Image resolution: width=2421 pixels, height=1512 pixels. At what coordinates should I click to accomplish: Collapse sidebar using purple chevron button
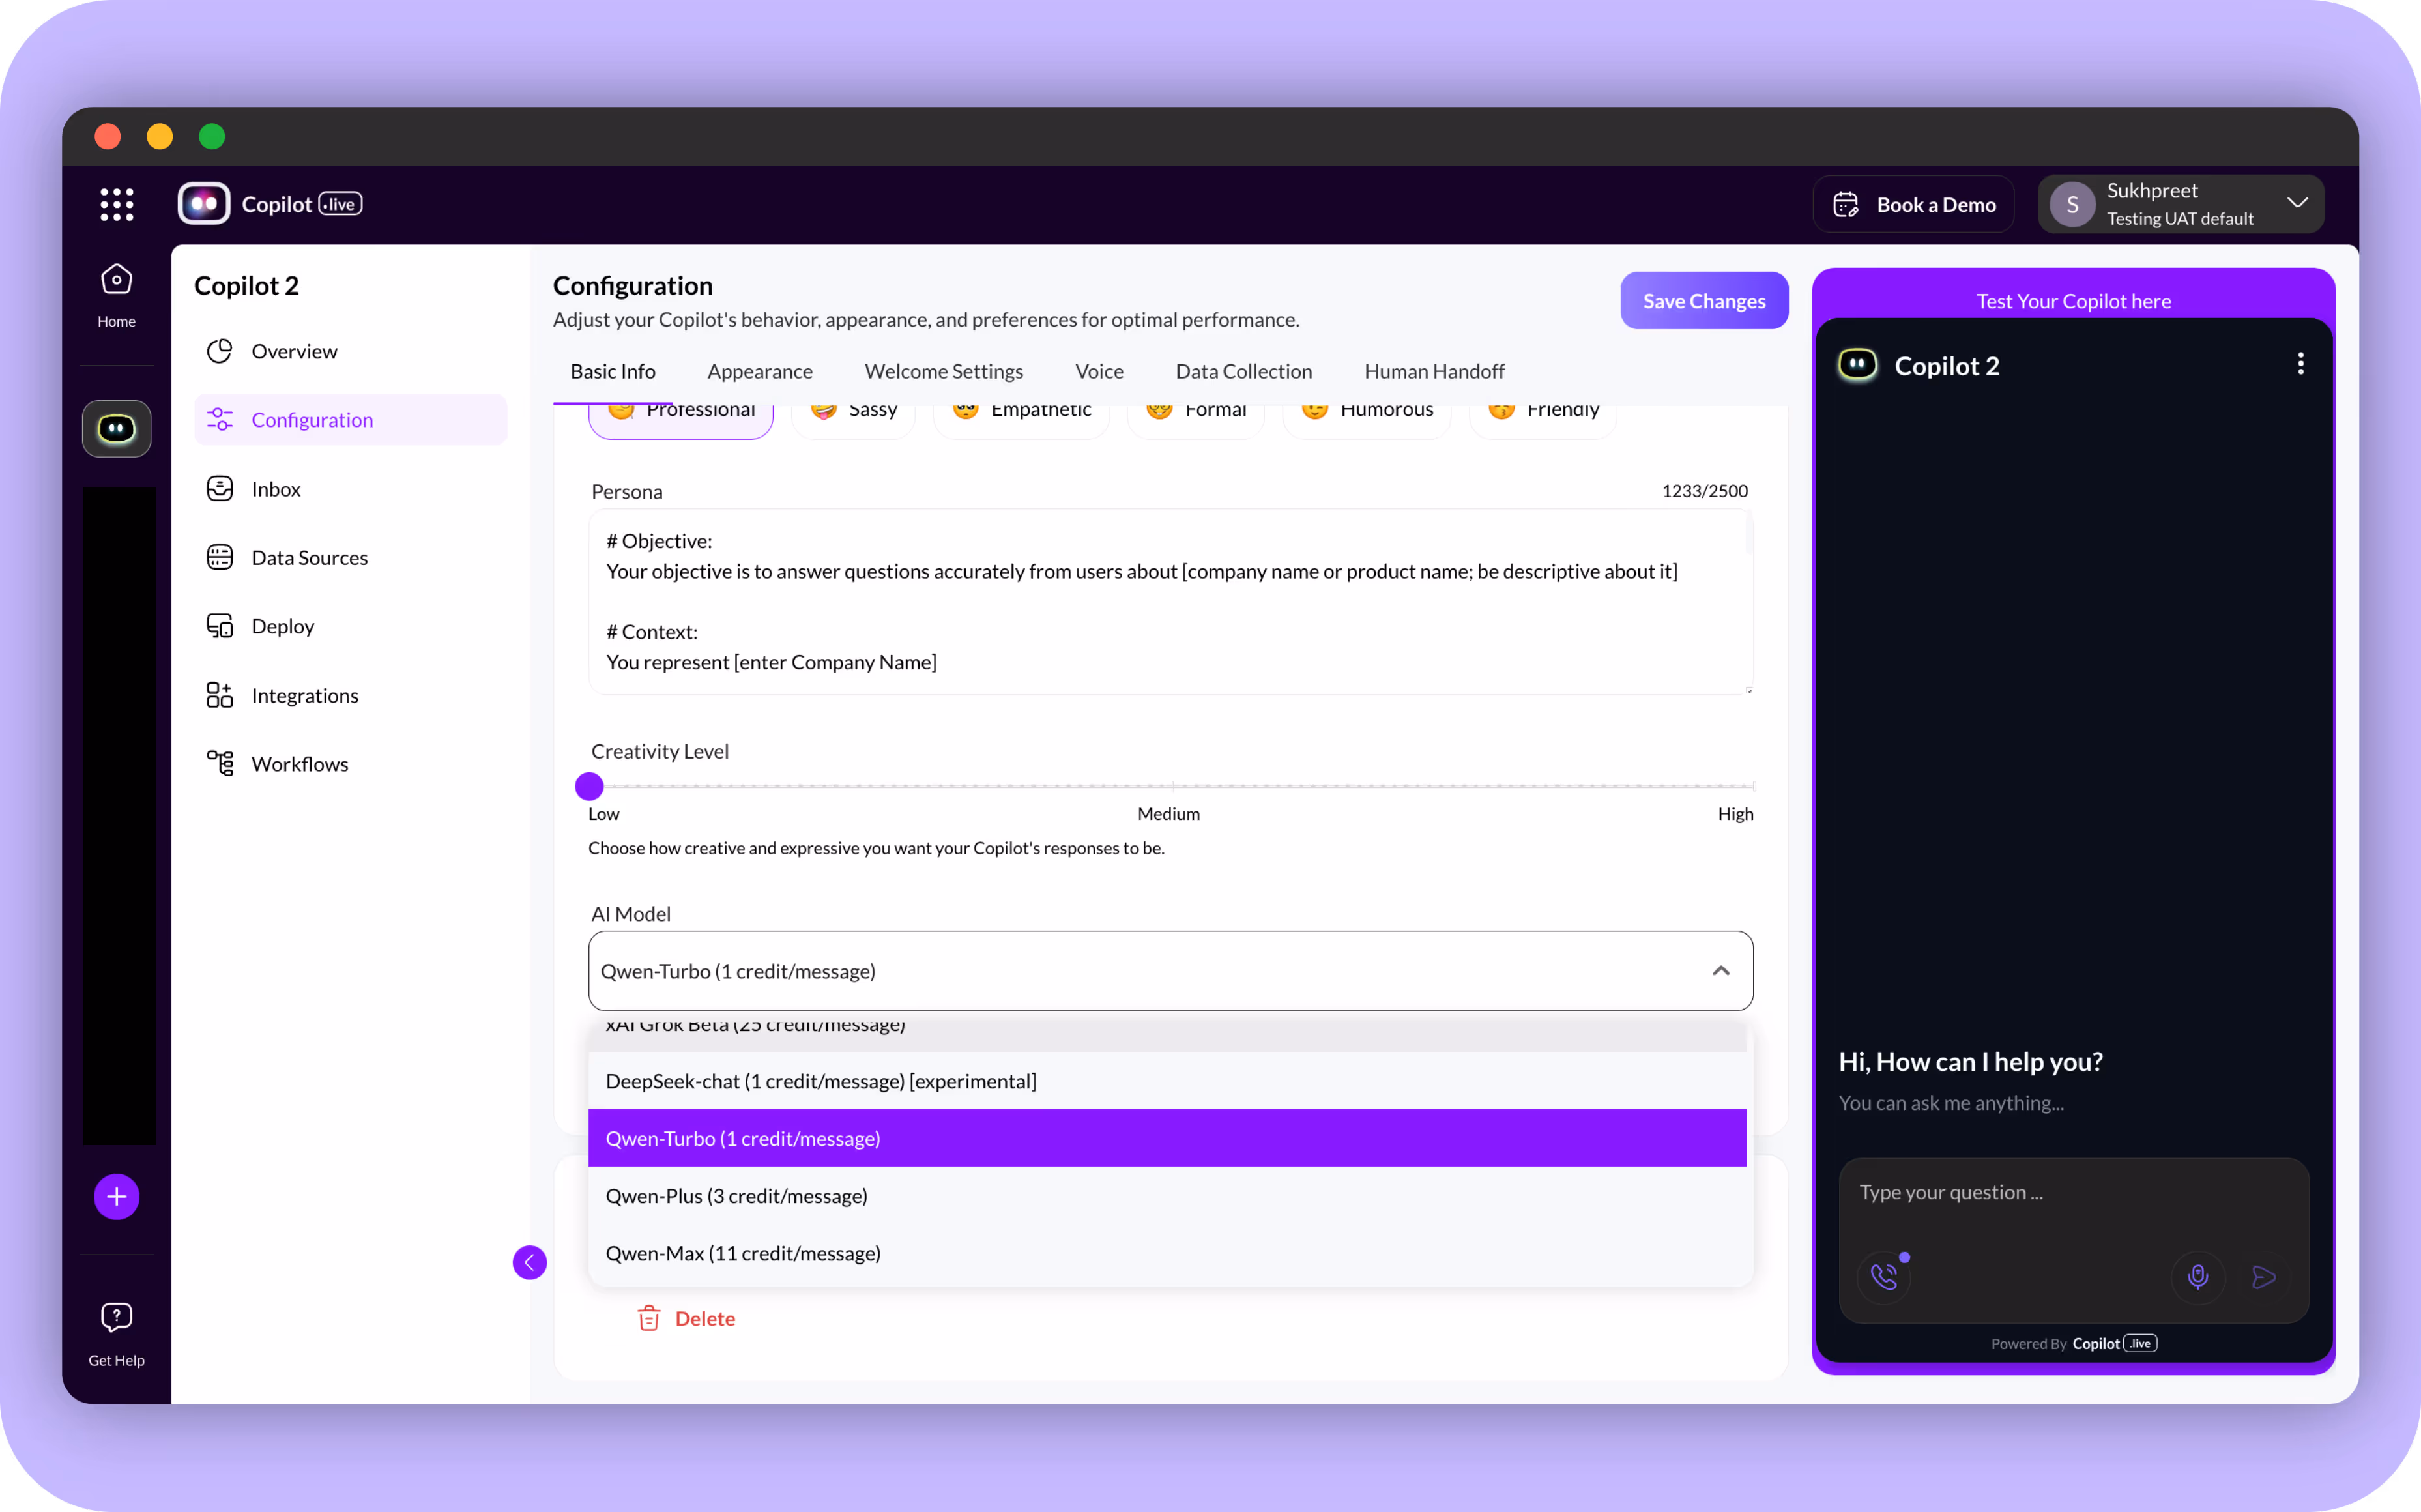529,1262
